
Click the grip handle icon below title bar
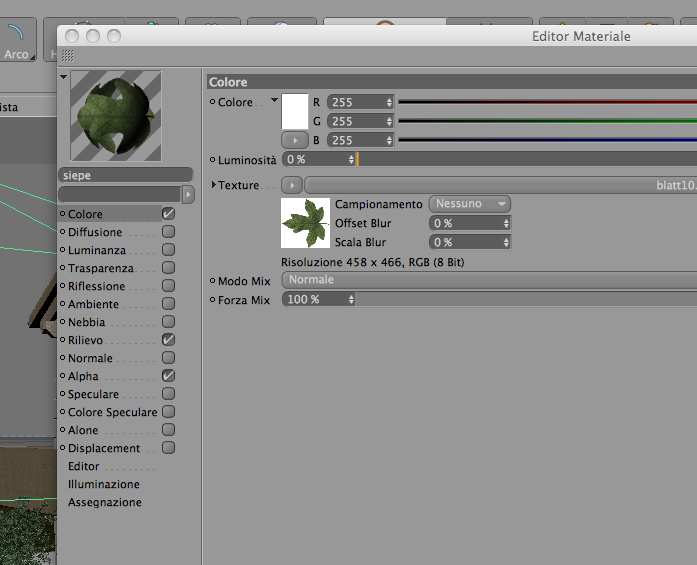point(68,56)
